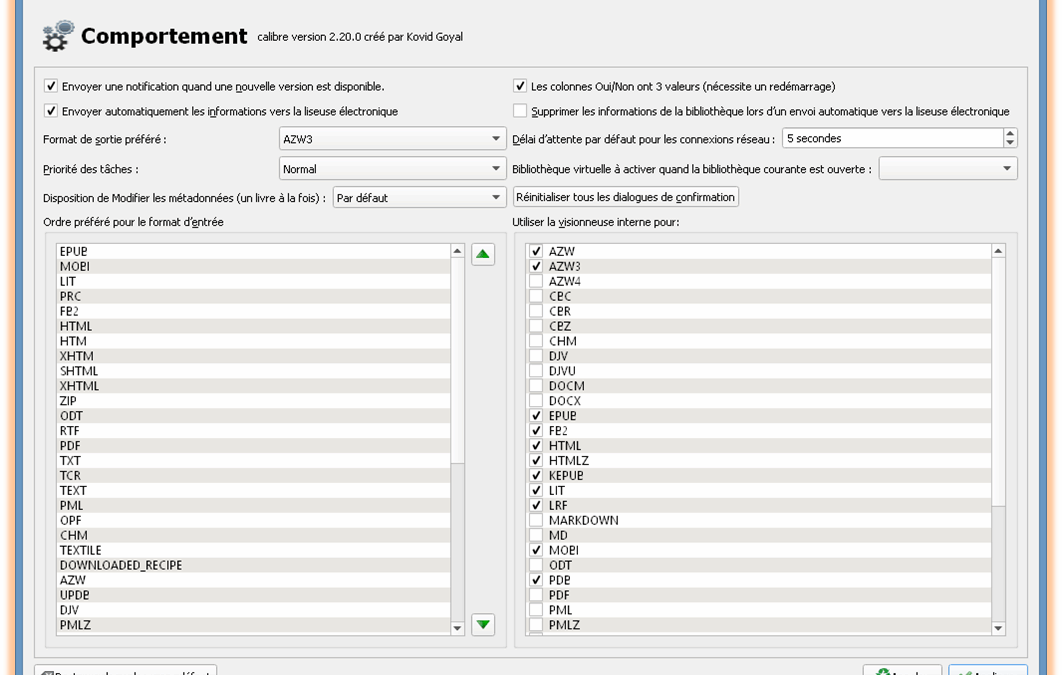This screenshot has width=1062, height=675.
Task: Select XHTM in input format list
Action: click(253, 355)
